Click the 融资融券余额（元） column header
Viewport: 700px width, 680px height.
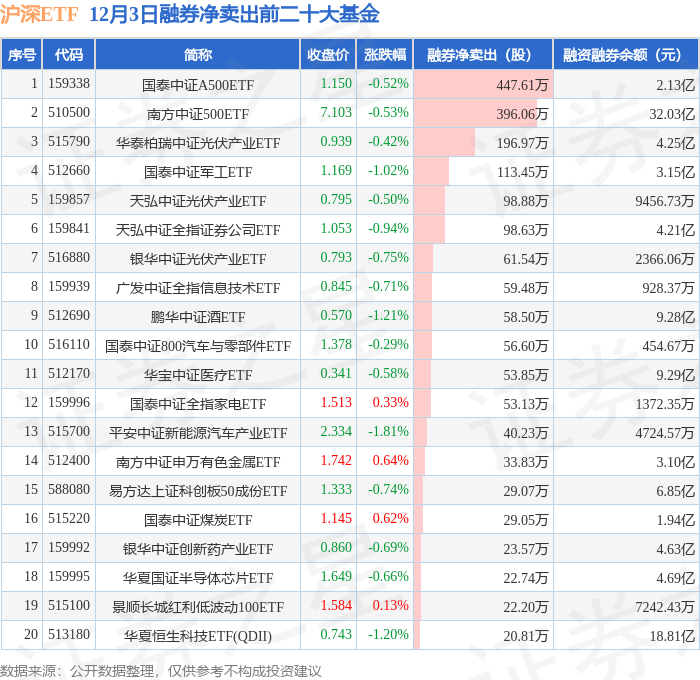(625, 54)
